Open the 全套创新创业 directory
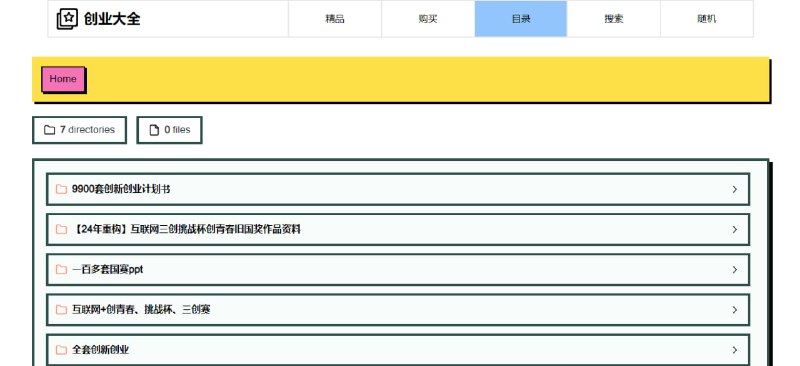This screenshot has height=366, width=800. point(398,350)
